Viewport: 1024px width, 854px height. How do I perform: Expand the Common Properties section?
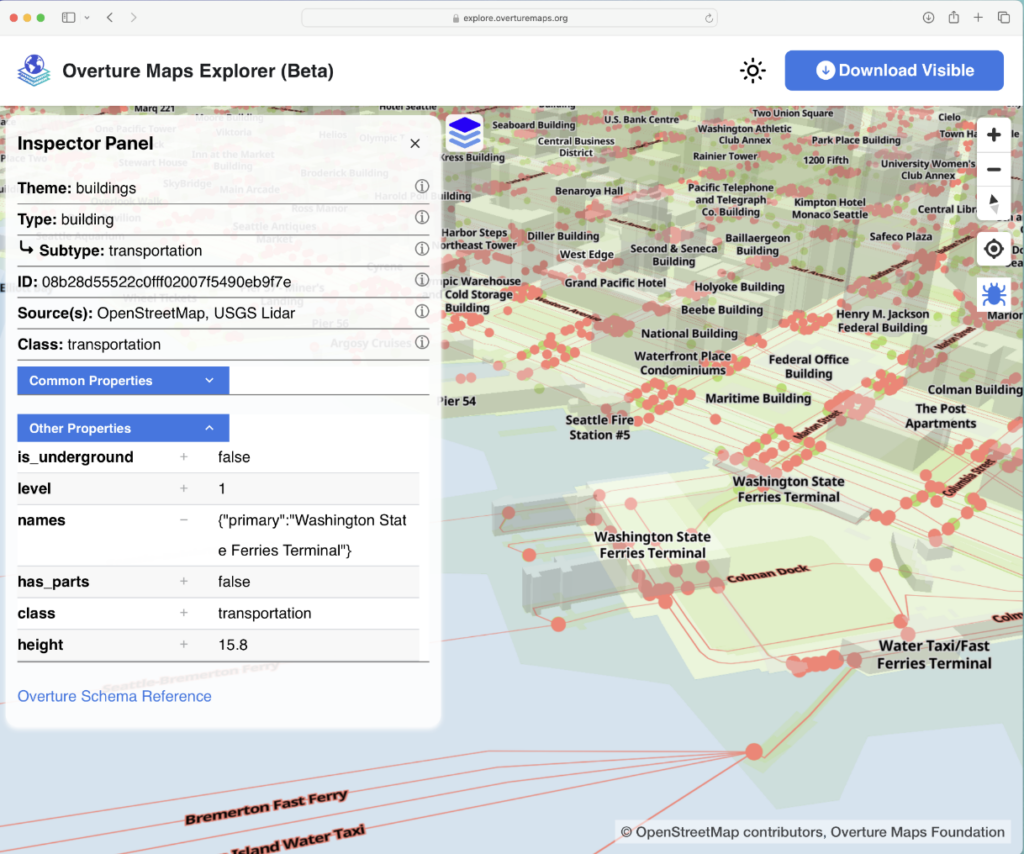(122, 380)
